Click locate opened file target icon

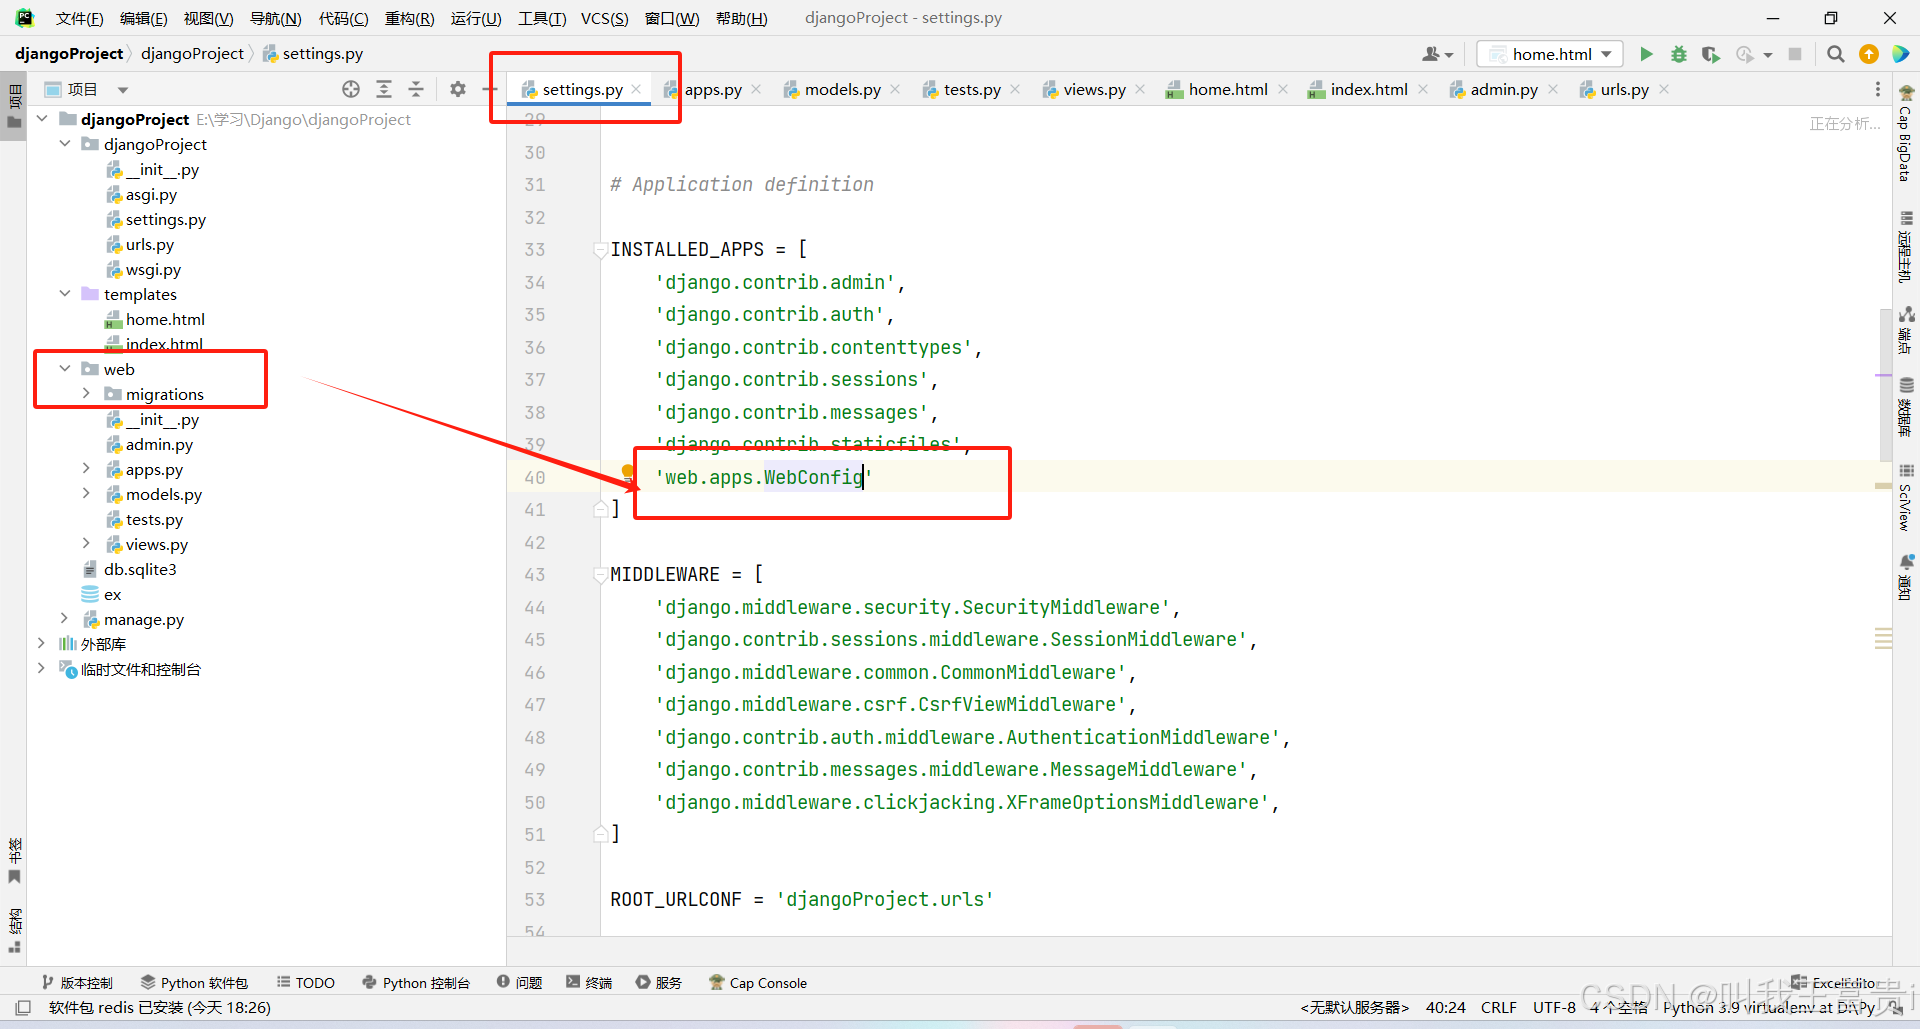[351, 89]
